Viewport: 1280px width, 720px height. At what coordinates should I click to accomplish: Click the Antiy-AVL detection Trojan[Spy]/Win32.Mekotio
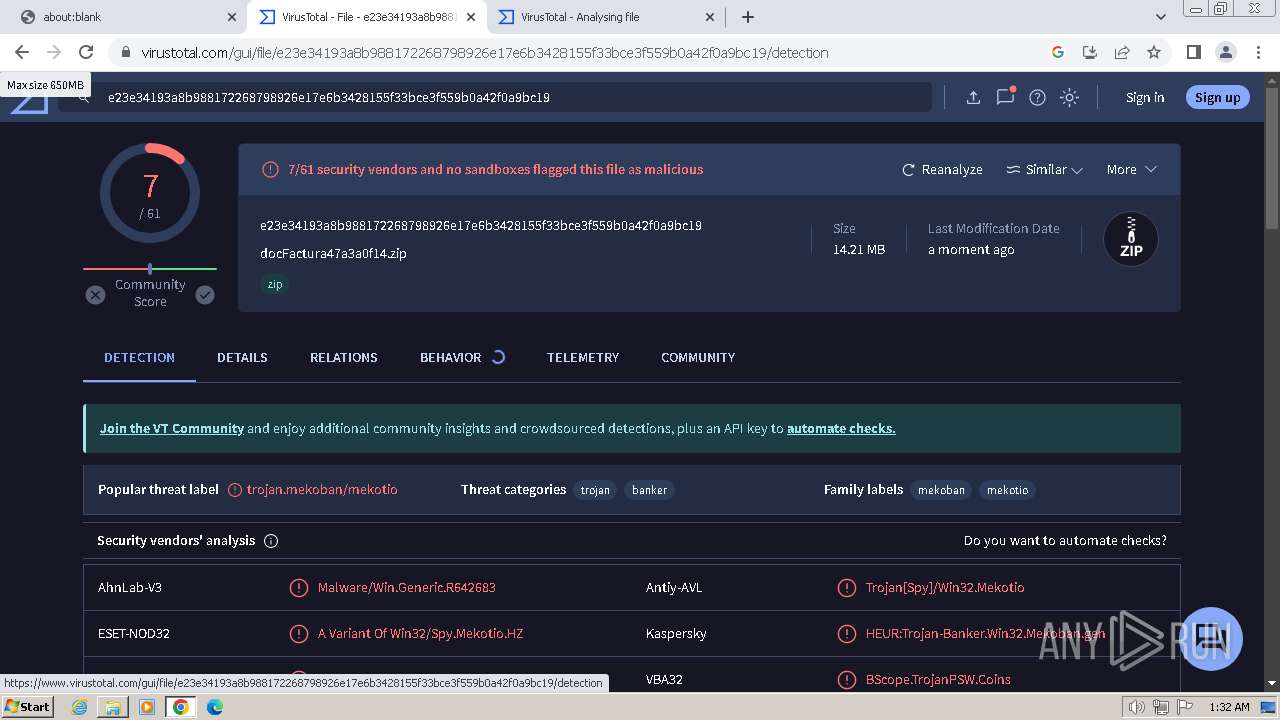[x=945, y=588]
